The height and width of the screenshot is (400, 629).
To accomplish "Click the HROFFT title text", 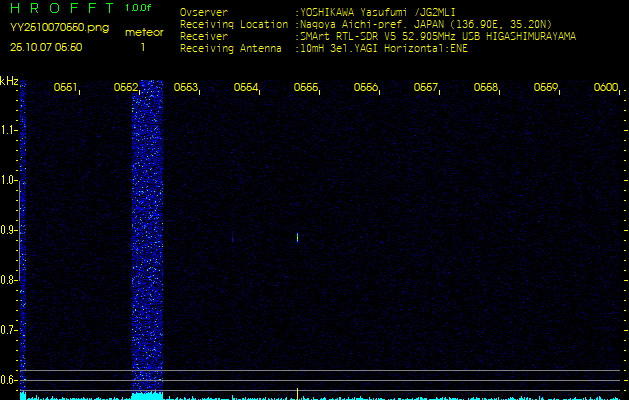I will tap(62, 8).
